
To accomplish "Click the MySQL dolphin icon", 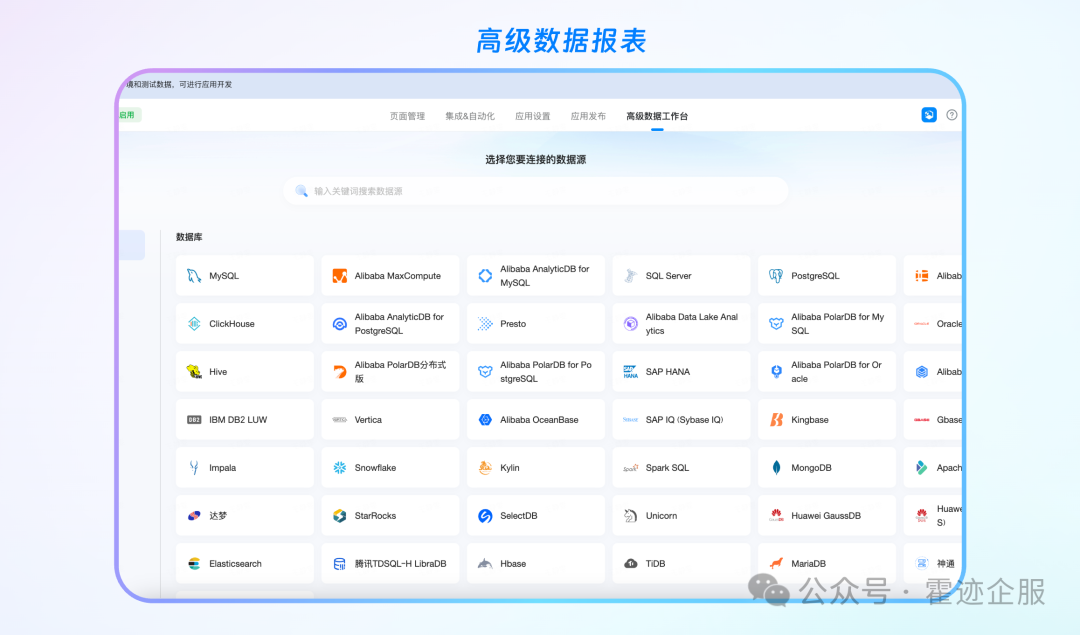I will tap(194, 276).
